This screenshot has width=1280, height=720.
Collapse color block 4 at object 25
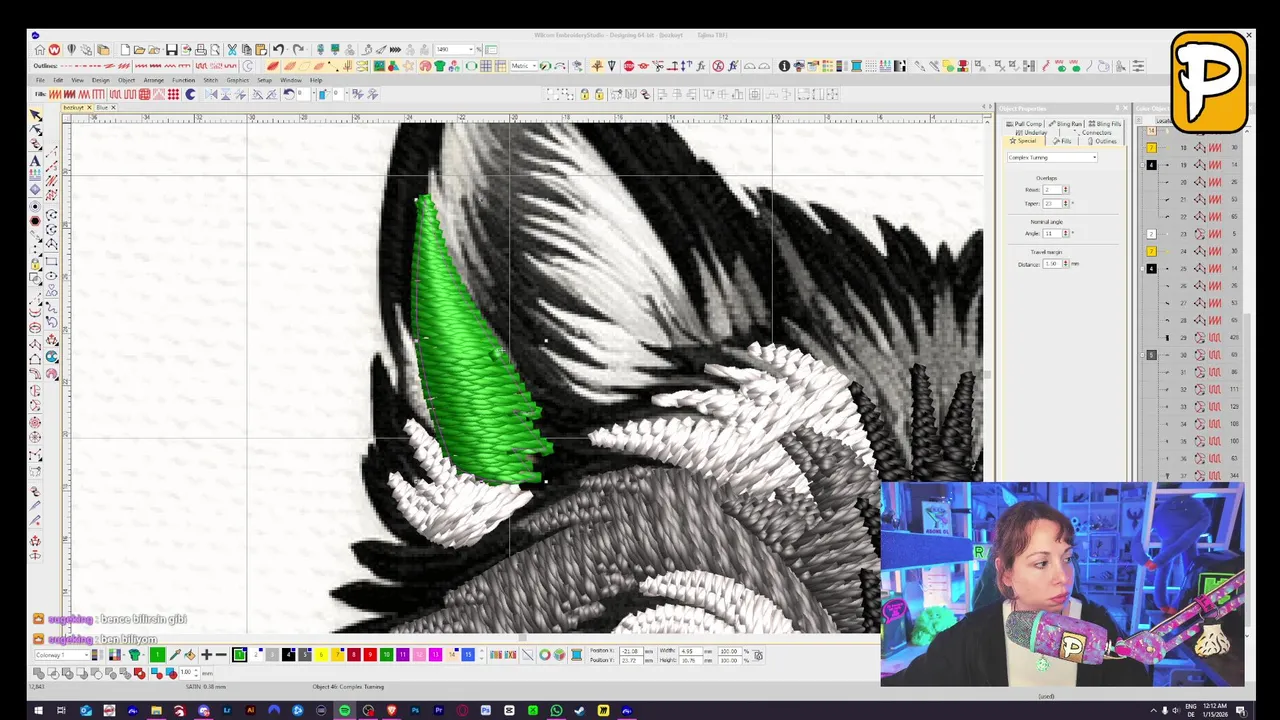[x=1142, y=268]
